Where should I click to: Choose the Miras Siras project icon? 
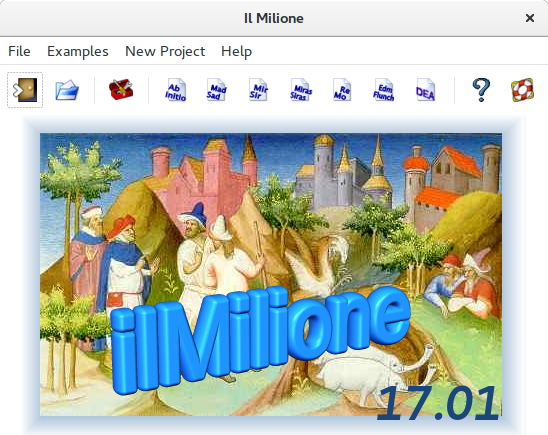(x=301, y=90)
